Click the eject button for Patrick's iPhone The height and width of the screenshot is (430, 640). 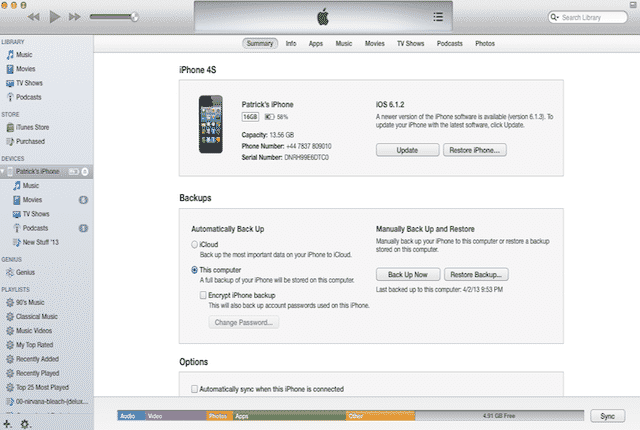coord(85,172)
